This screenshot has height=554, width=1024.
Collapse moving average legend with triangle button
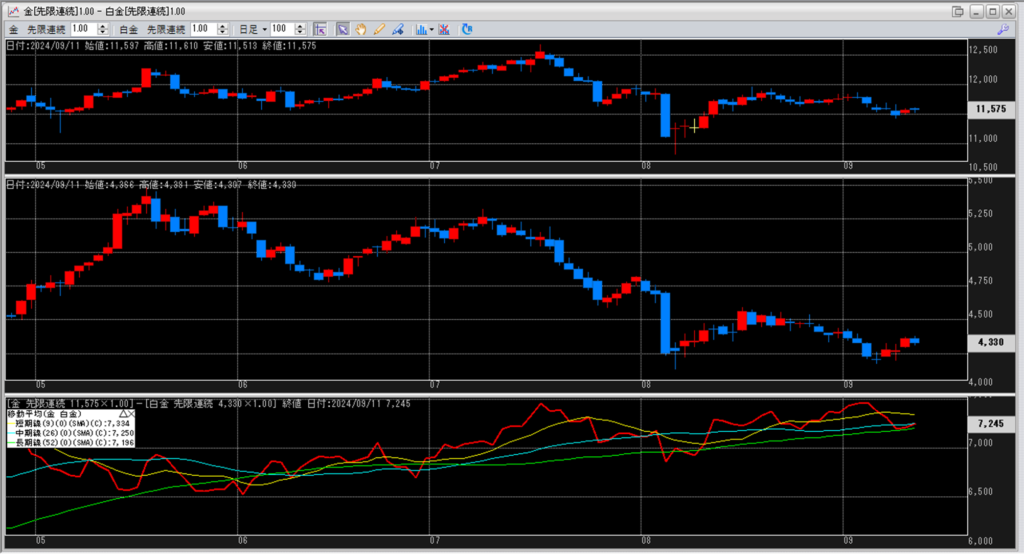[x=122, y=413]
